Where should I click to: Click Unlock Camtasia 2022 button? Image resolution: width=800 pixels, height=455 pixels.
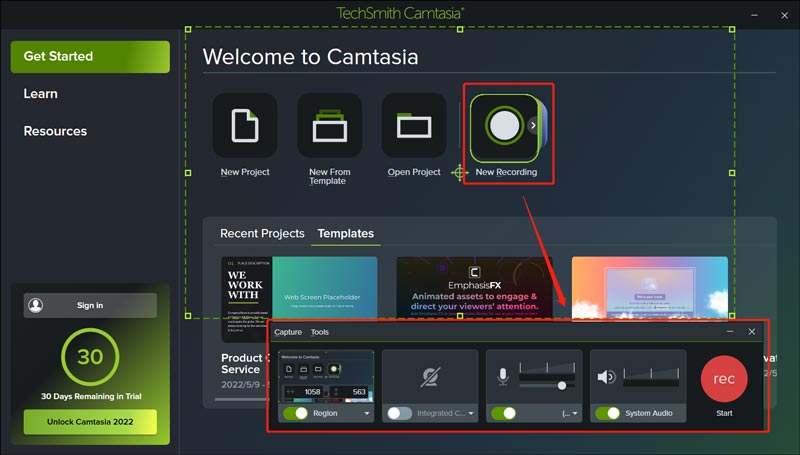tap(90, 422)
